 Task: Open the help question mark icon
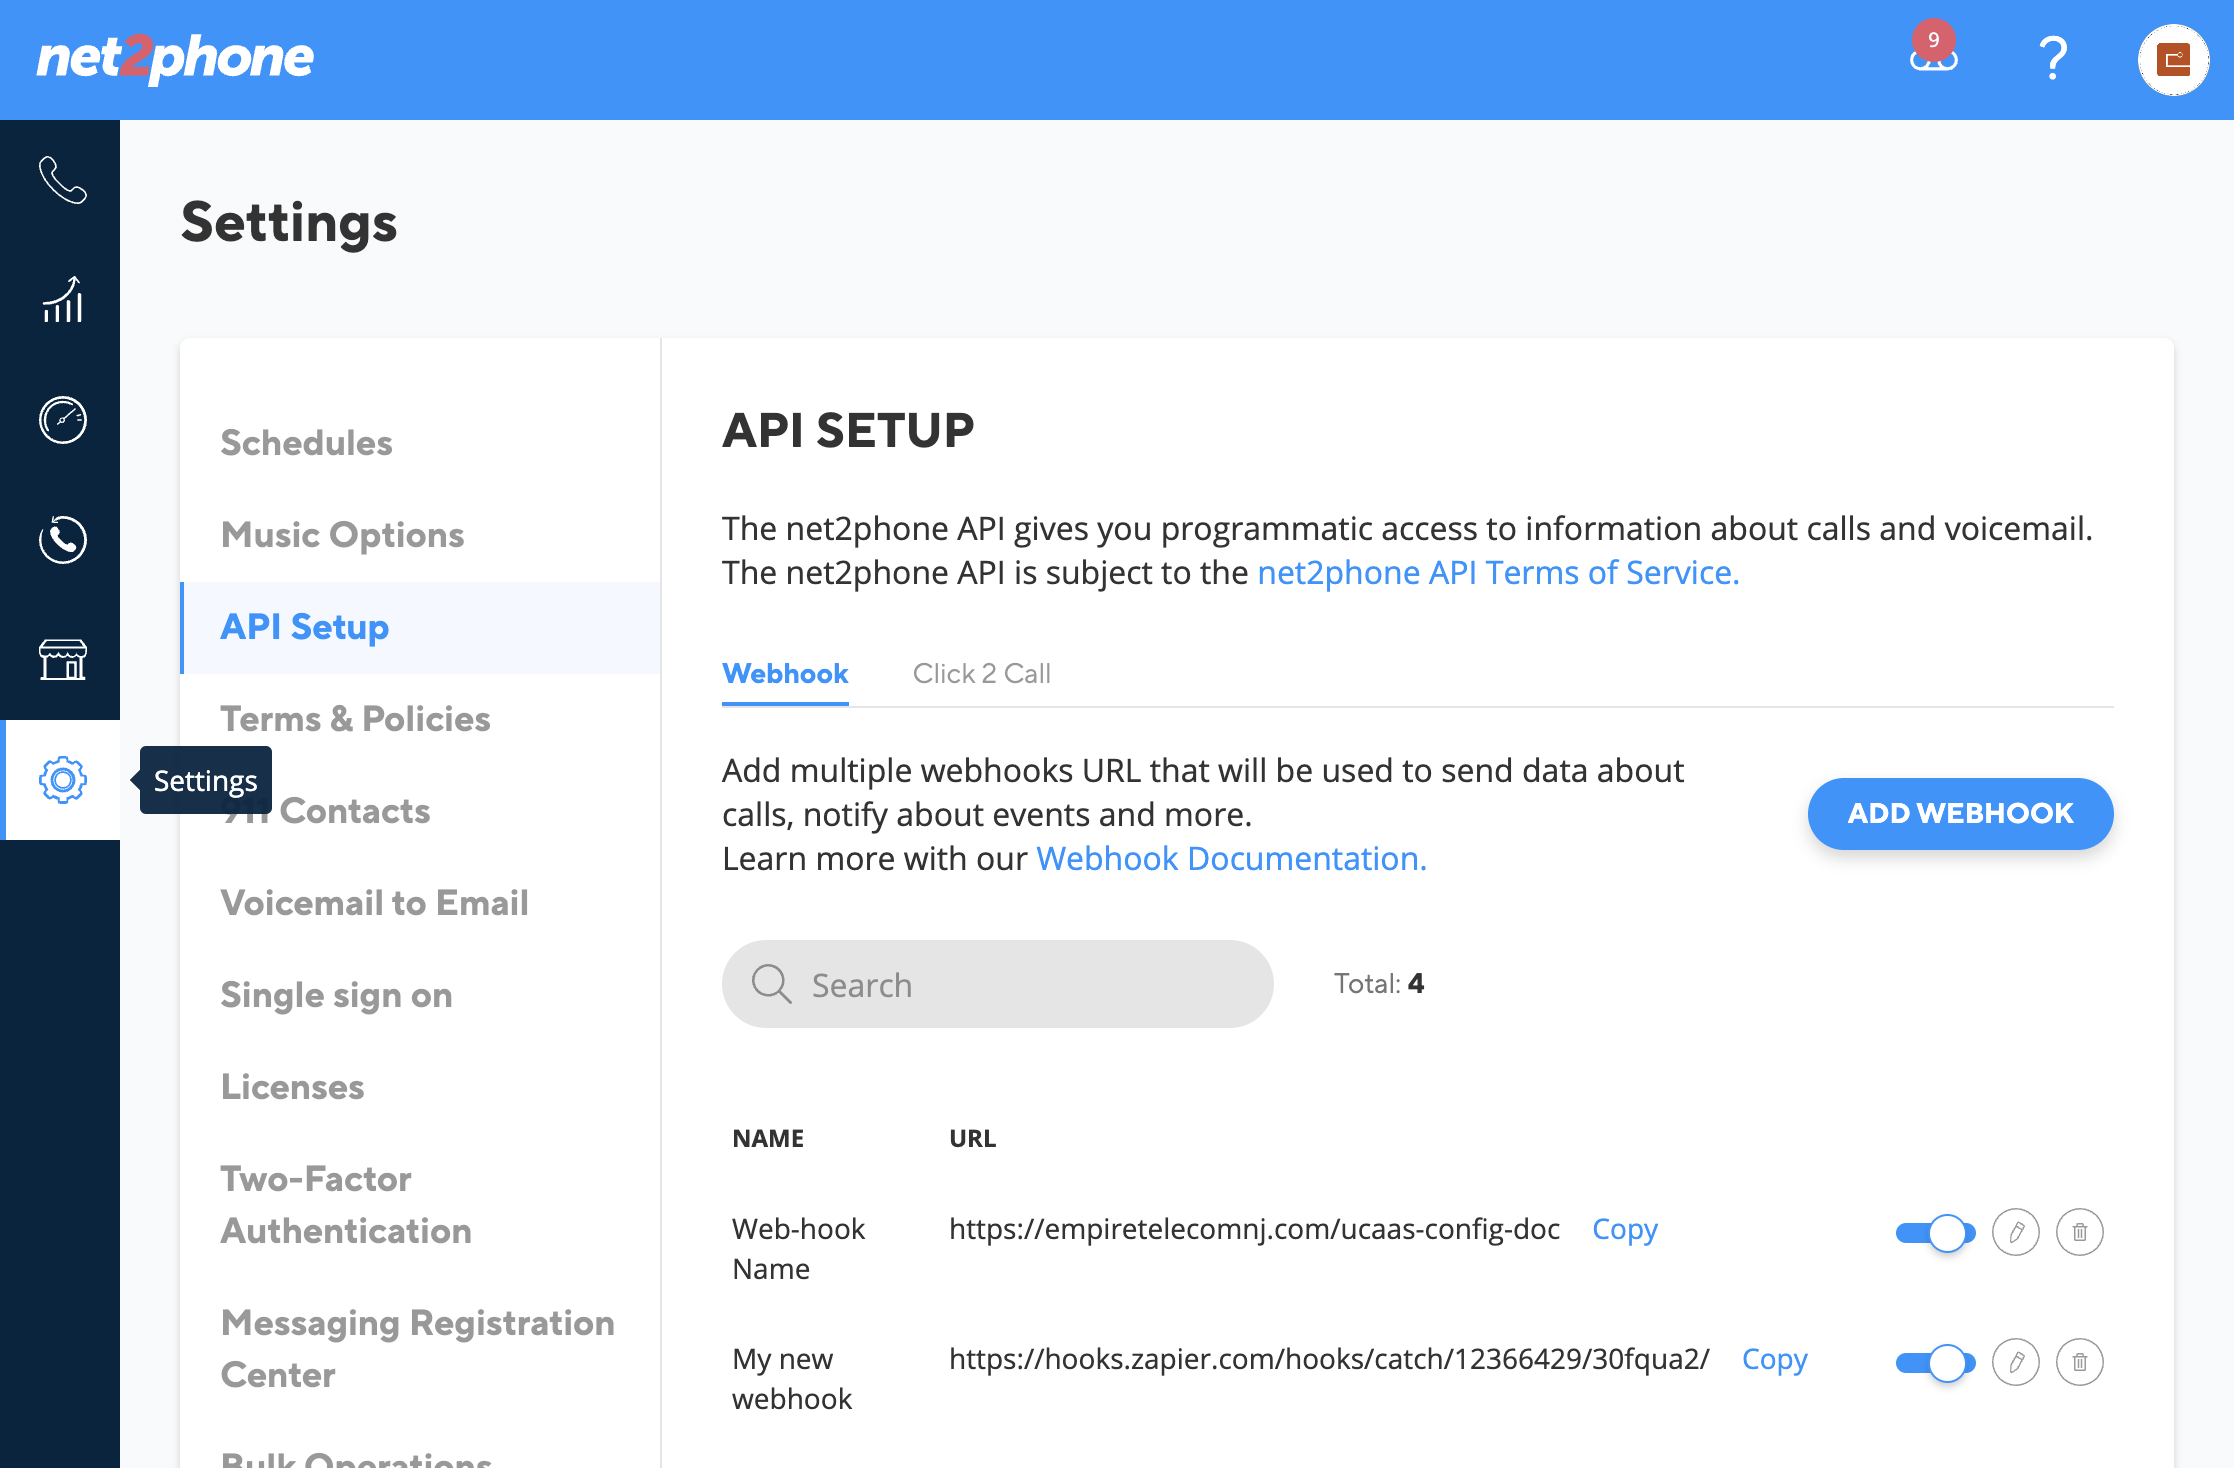click(2053, 58)
